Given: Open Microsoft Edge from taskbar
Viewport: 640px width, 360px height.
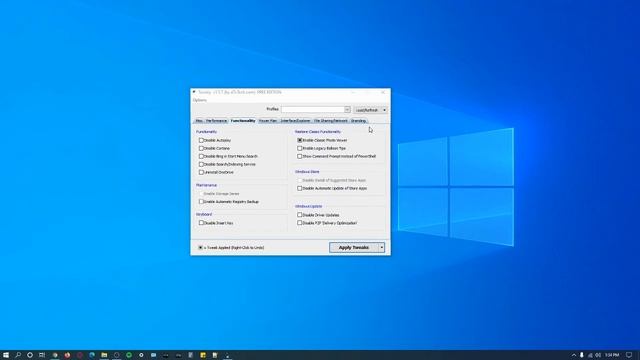Looking at the screenshot, I should [x=92, y=355].
